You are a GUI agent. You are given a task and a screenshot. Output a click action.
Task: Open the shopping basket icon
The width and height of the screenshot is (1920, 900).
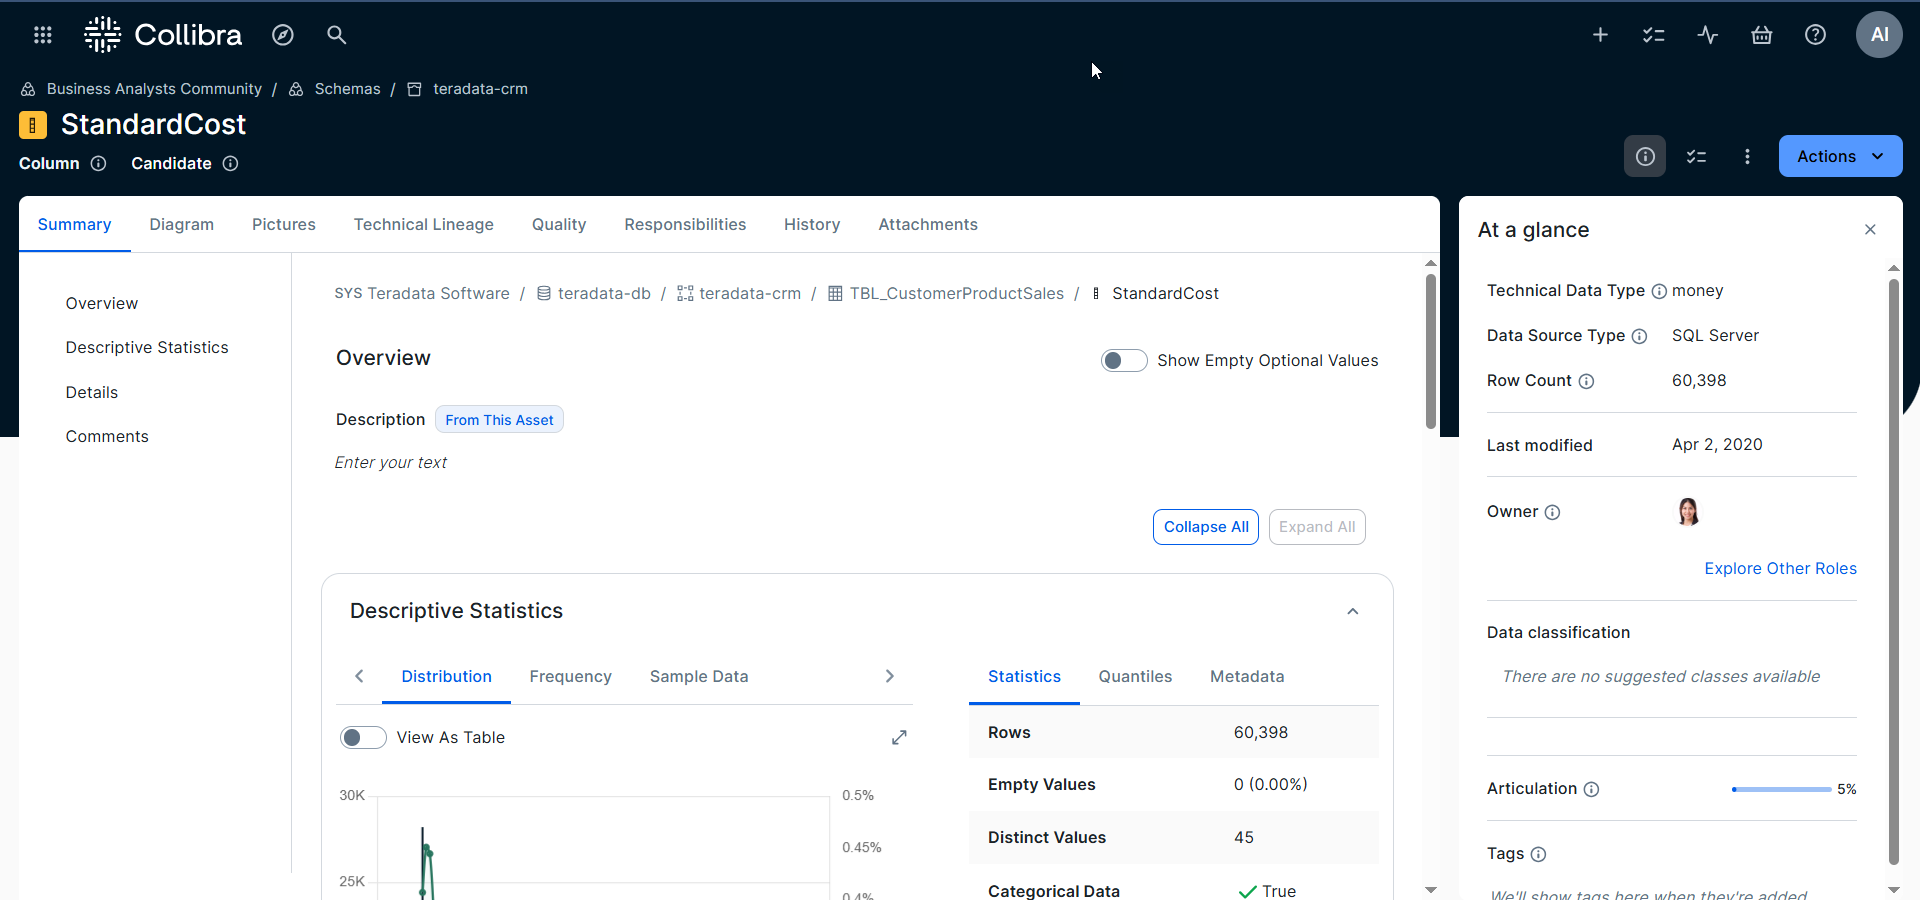1761,35
